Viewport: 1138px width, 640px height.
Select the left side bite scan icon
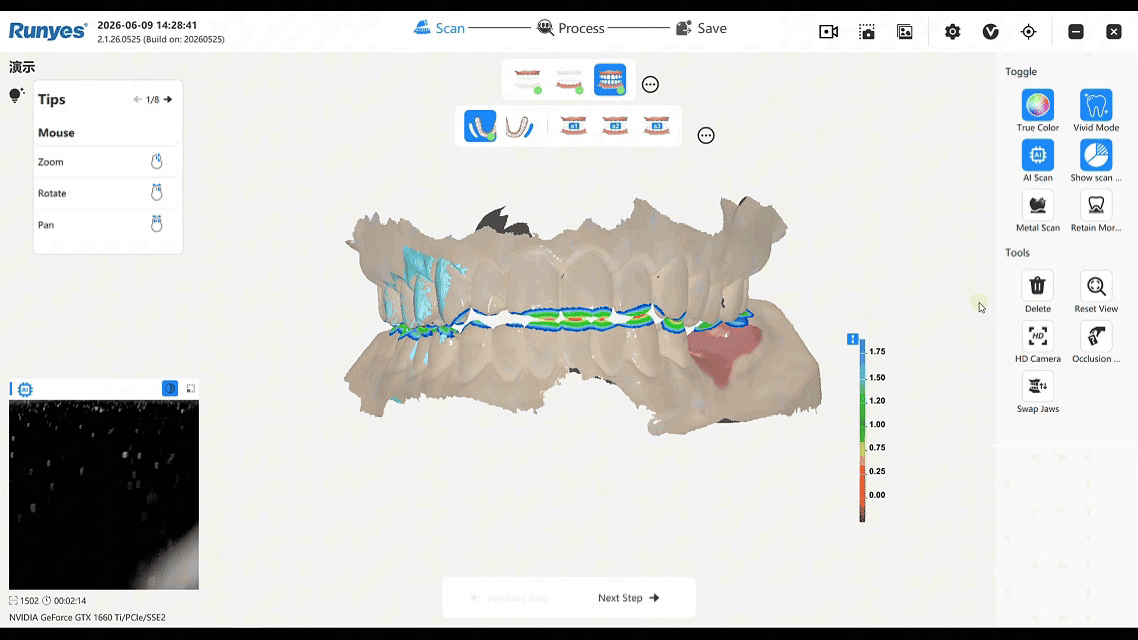click(480, 126)
